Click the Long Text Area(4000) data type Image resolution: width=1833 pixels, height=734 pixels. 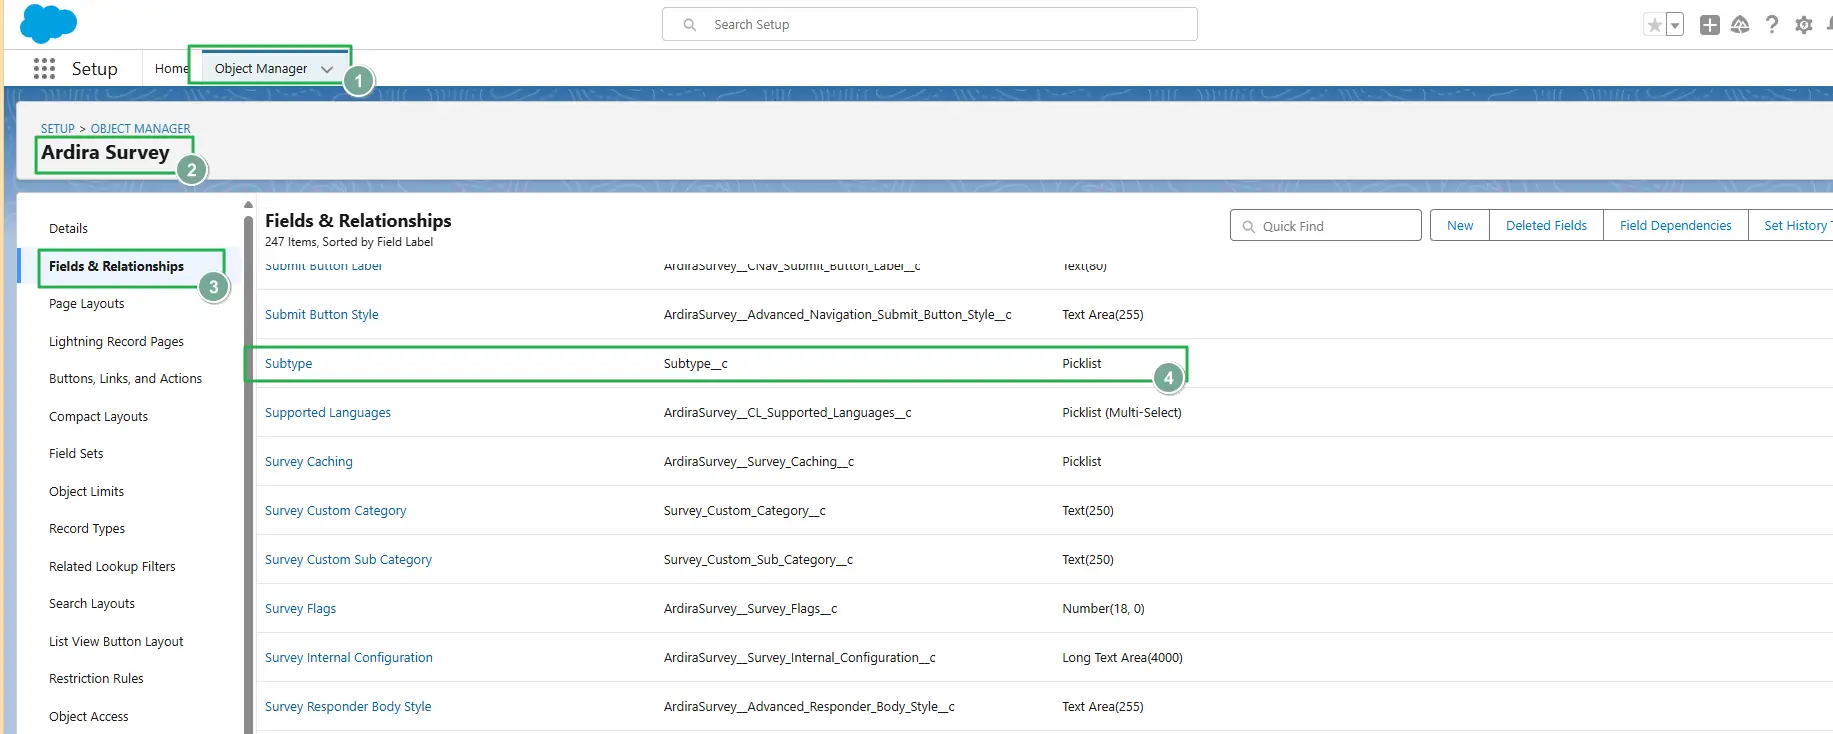point(1122,657)
